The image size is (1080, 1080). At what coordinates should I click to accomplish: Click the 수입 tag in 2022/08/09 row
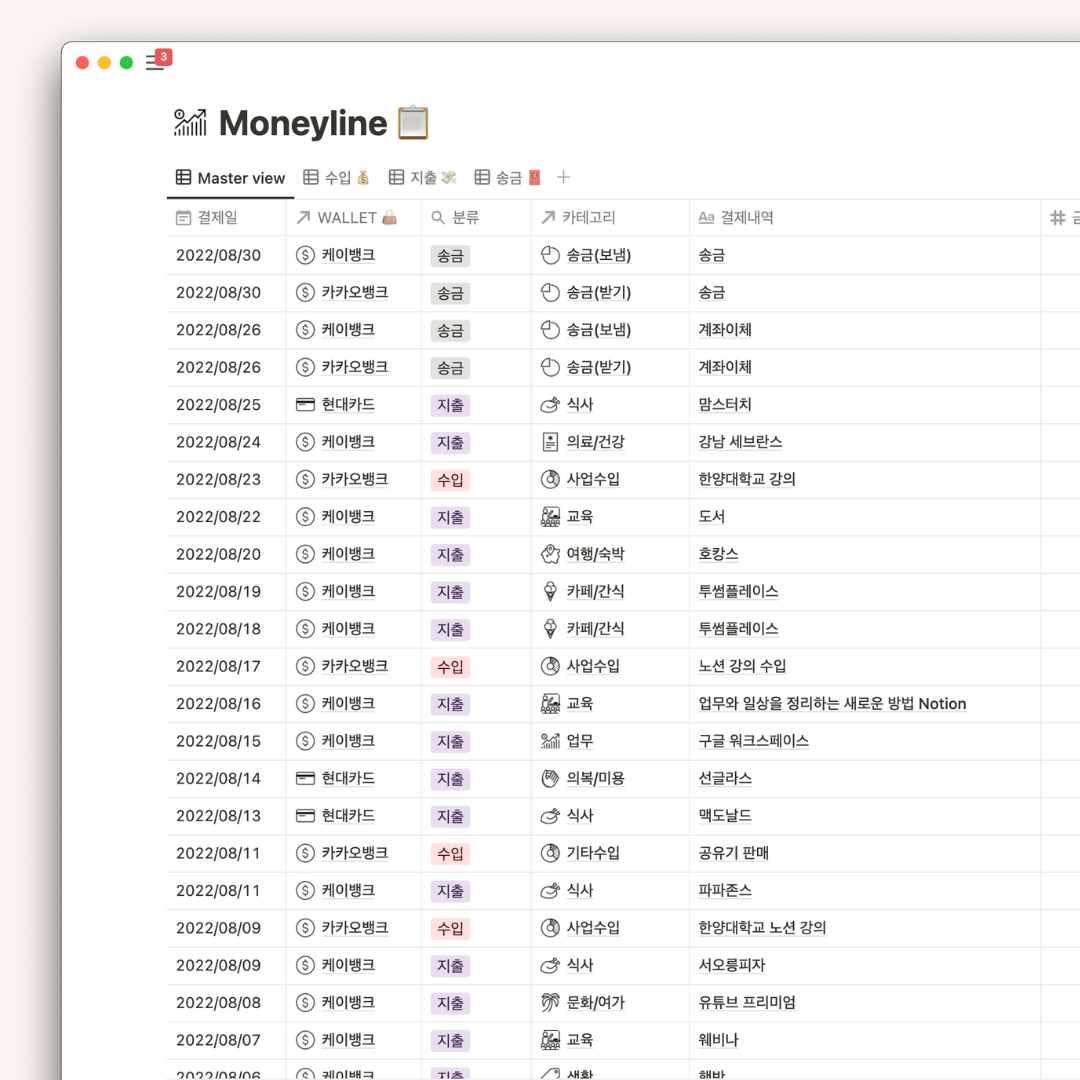[x=450, y=928]
